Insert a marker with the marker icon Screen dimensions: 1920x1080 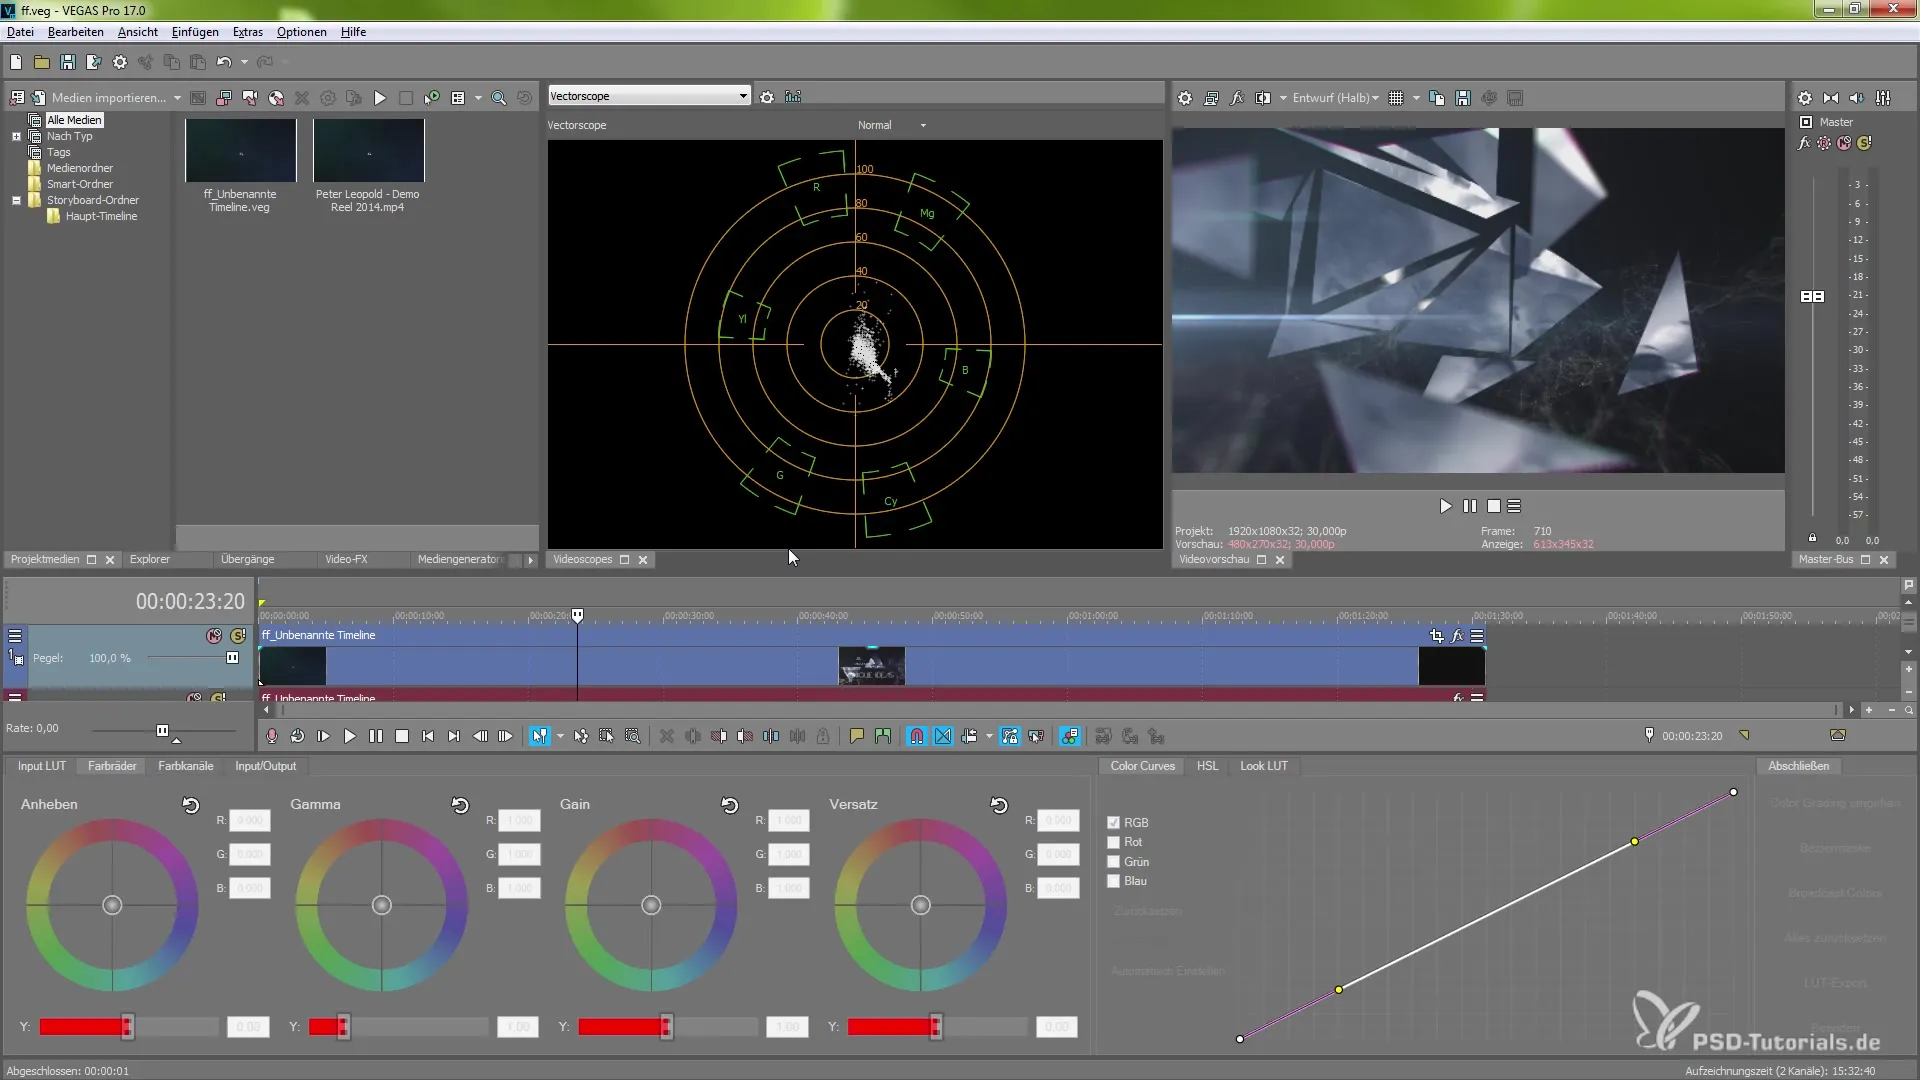[857, 736]
